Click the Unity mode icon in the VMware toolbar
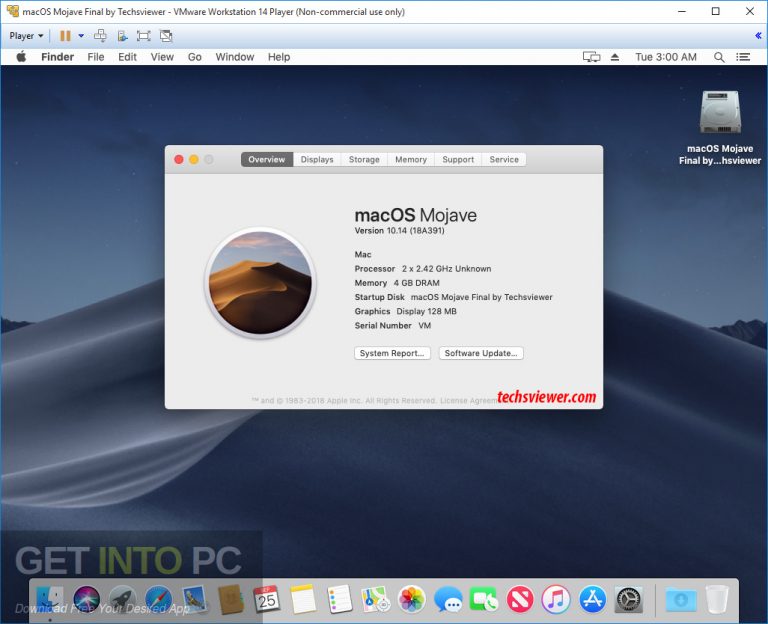 [x=166, y=36]
